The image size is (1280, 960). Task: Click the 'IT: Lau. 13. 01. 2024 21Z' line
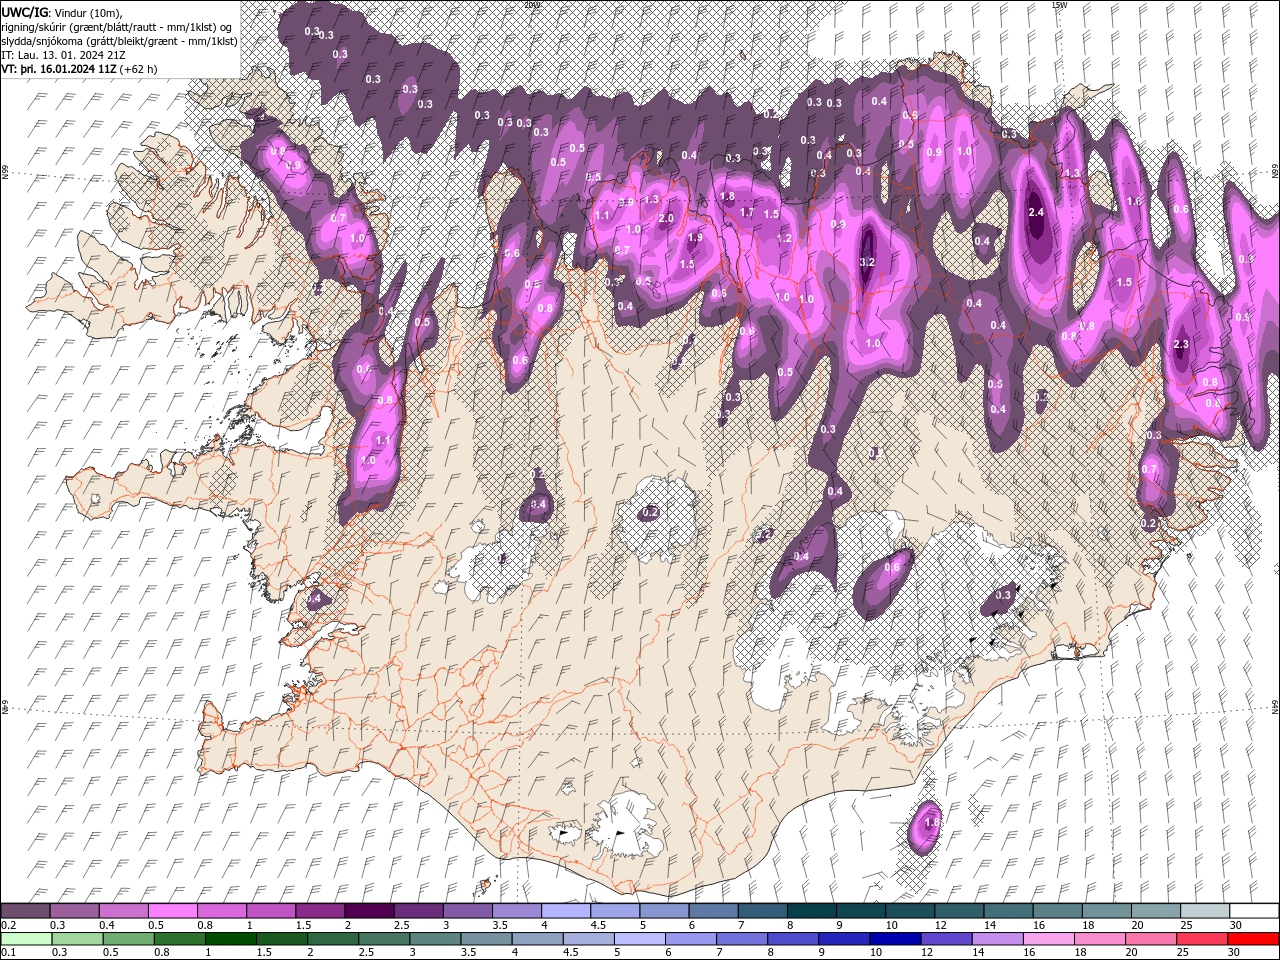(64, 55)
